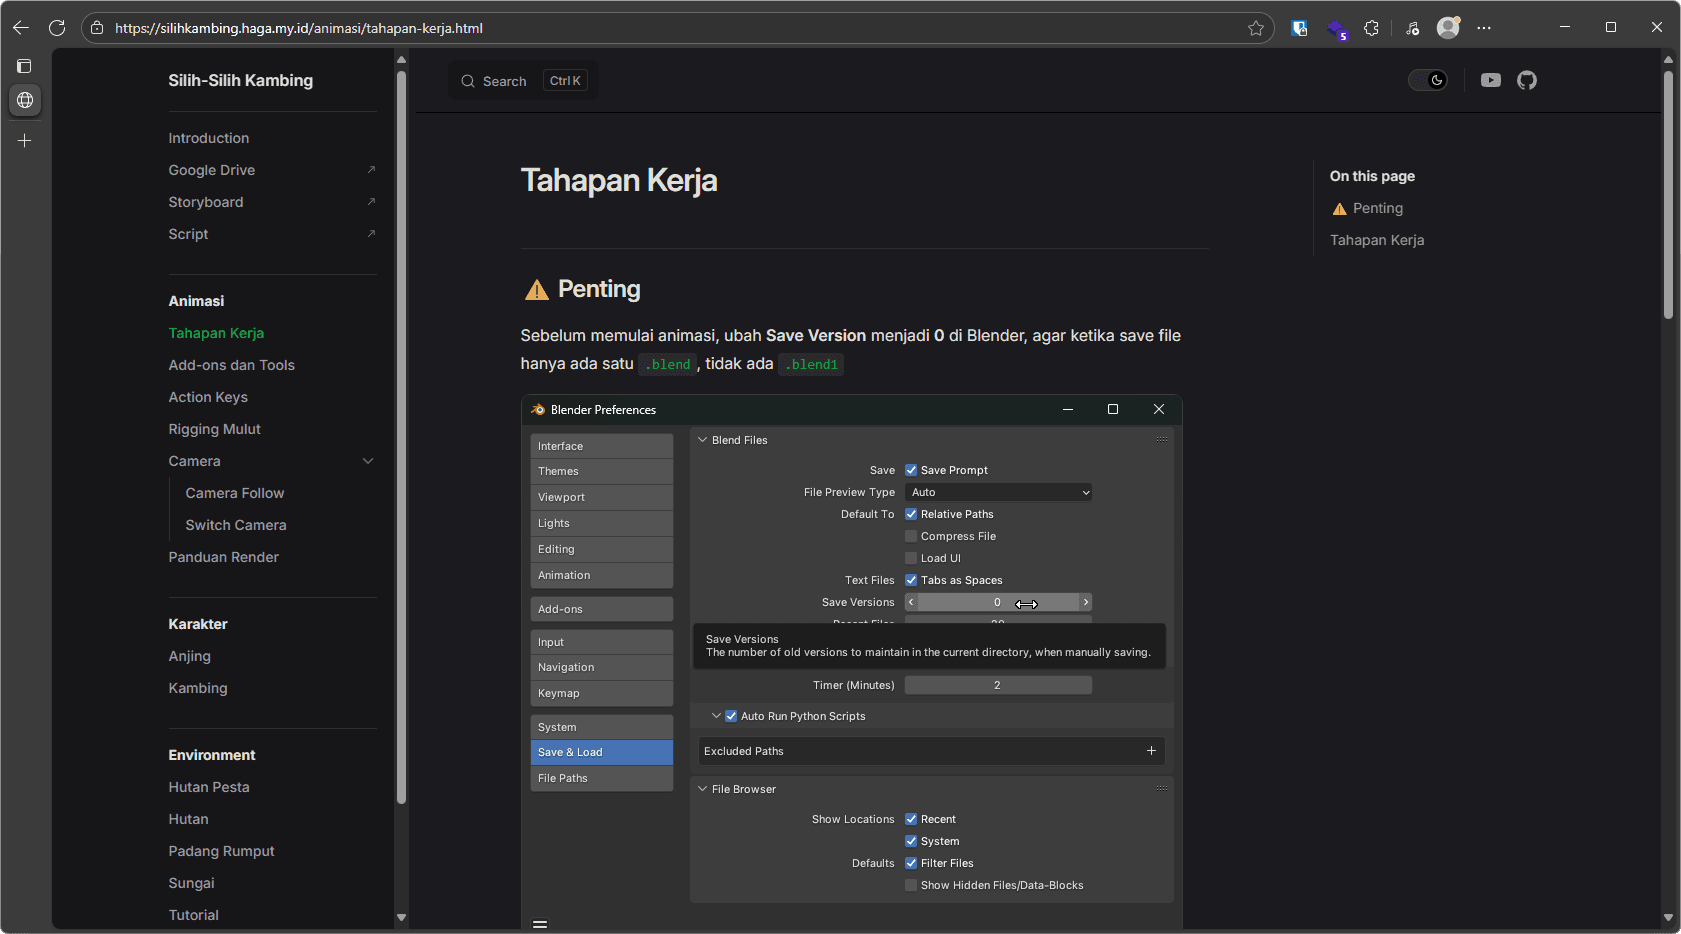Jump to Tahapan Kerja in page outline
1681x934 pixels.
point(1376,240)
